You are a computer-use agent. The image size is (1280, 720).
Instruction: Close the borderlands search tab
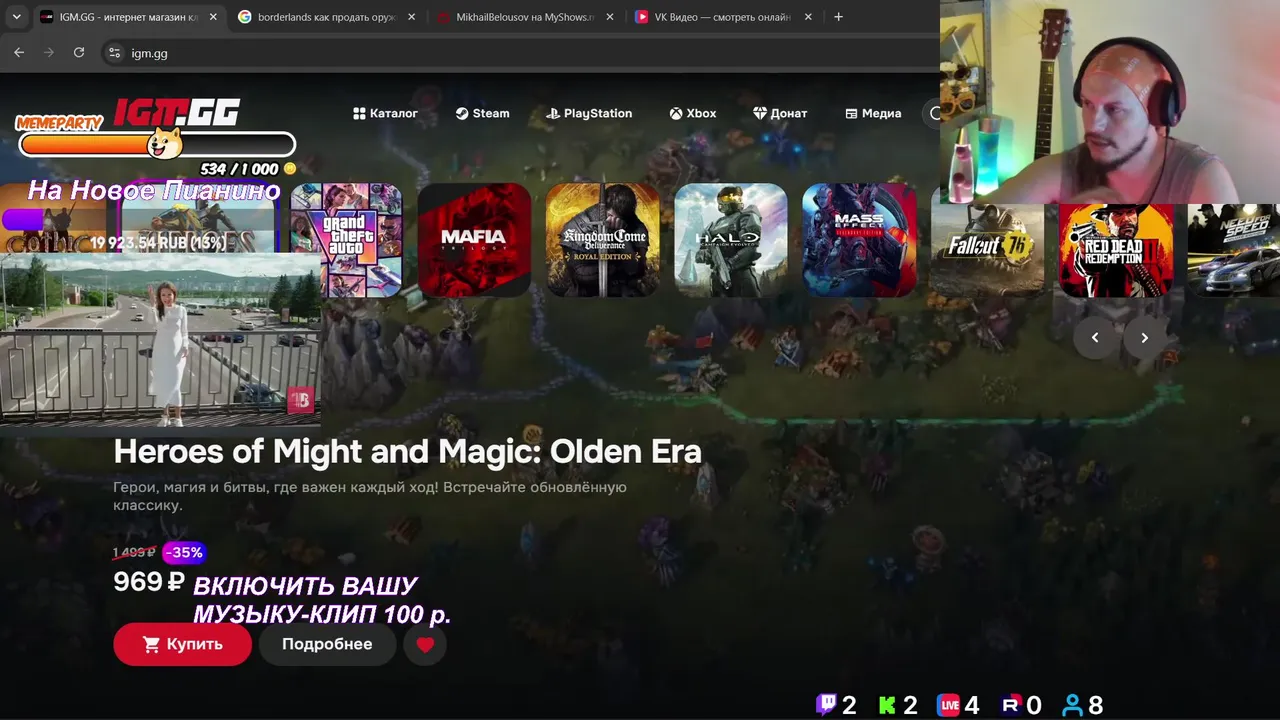pyautogui.click(x=412, y=17)
